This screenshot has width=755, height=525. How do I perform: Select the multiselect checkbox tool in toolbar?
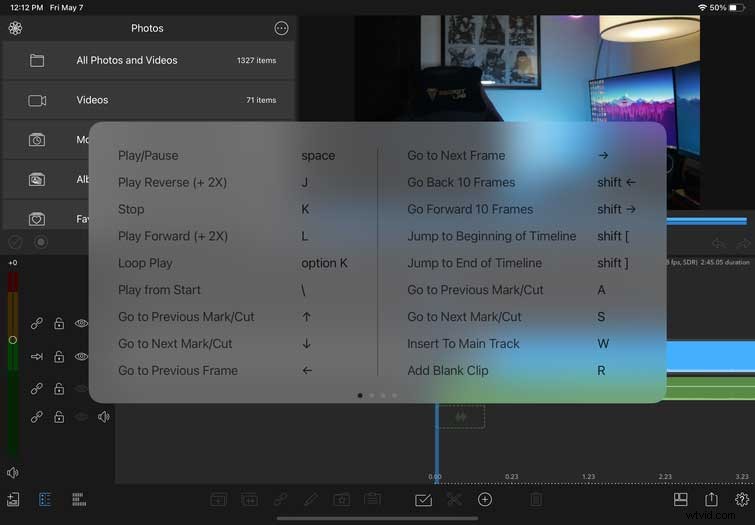(423, 499)
